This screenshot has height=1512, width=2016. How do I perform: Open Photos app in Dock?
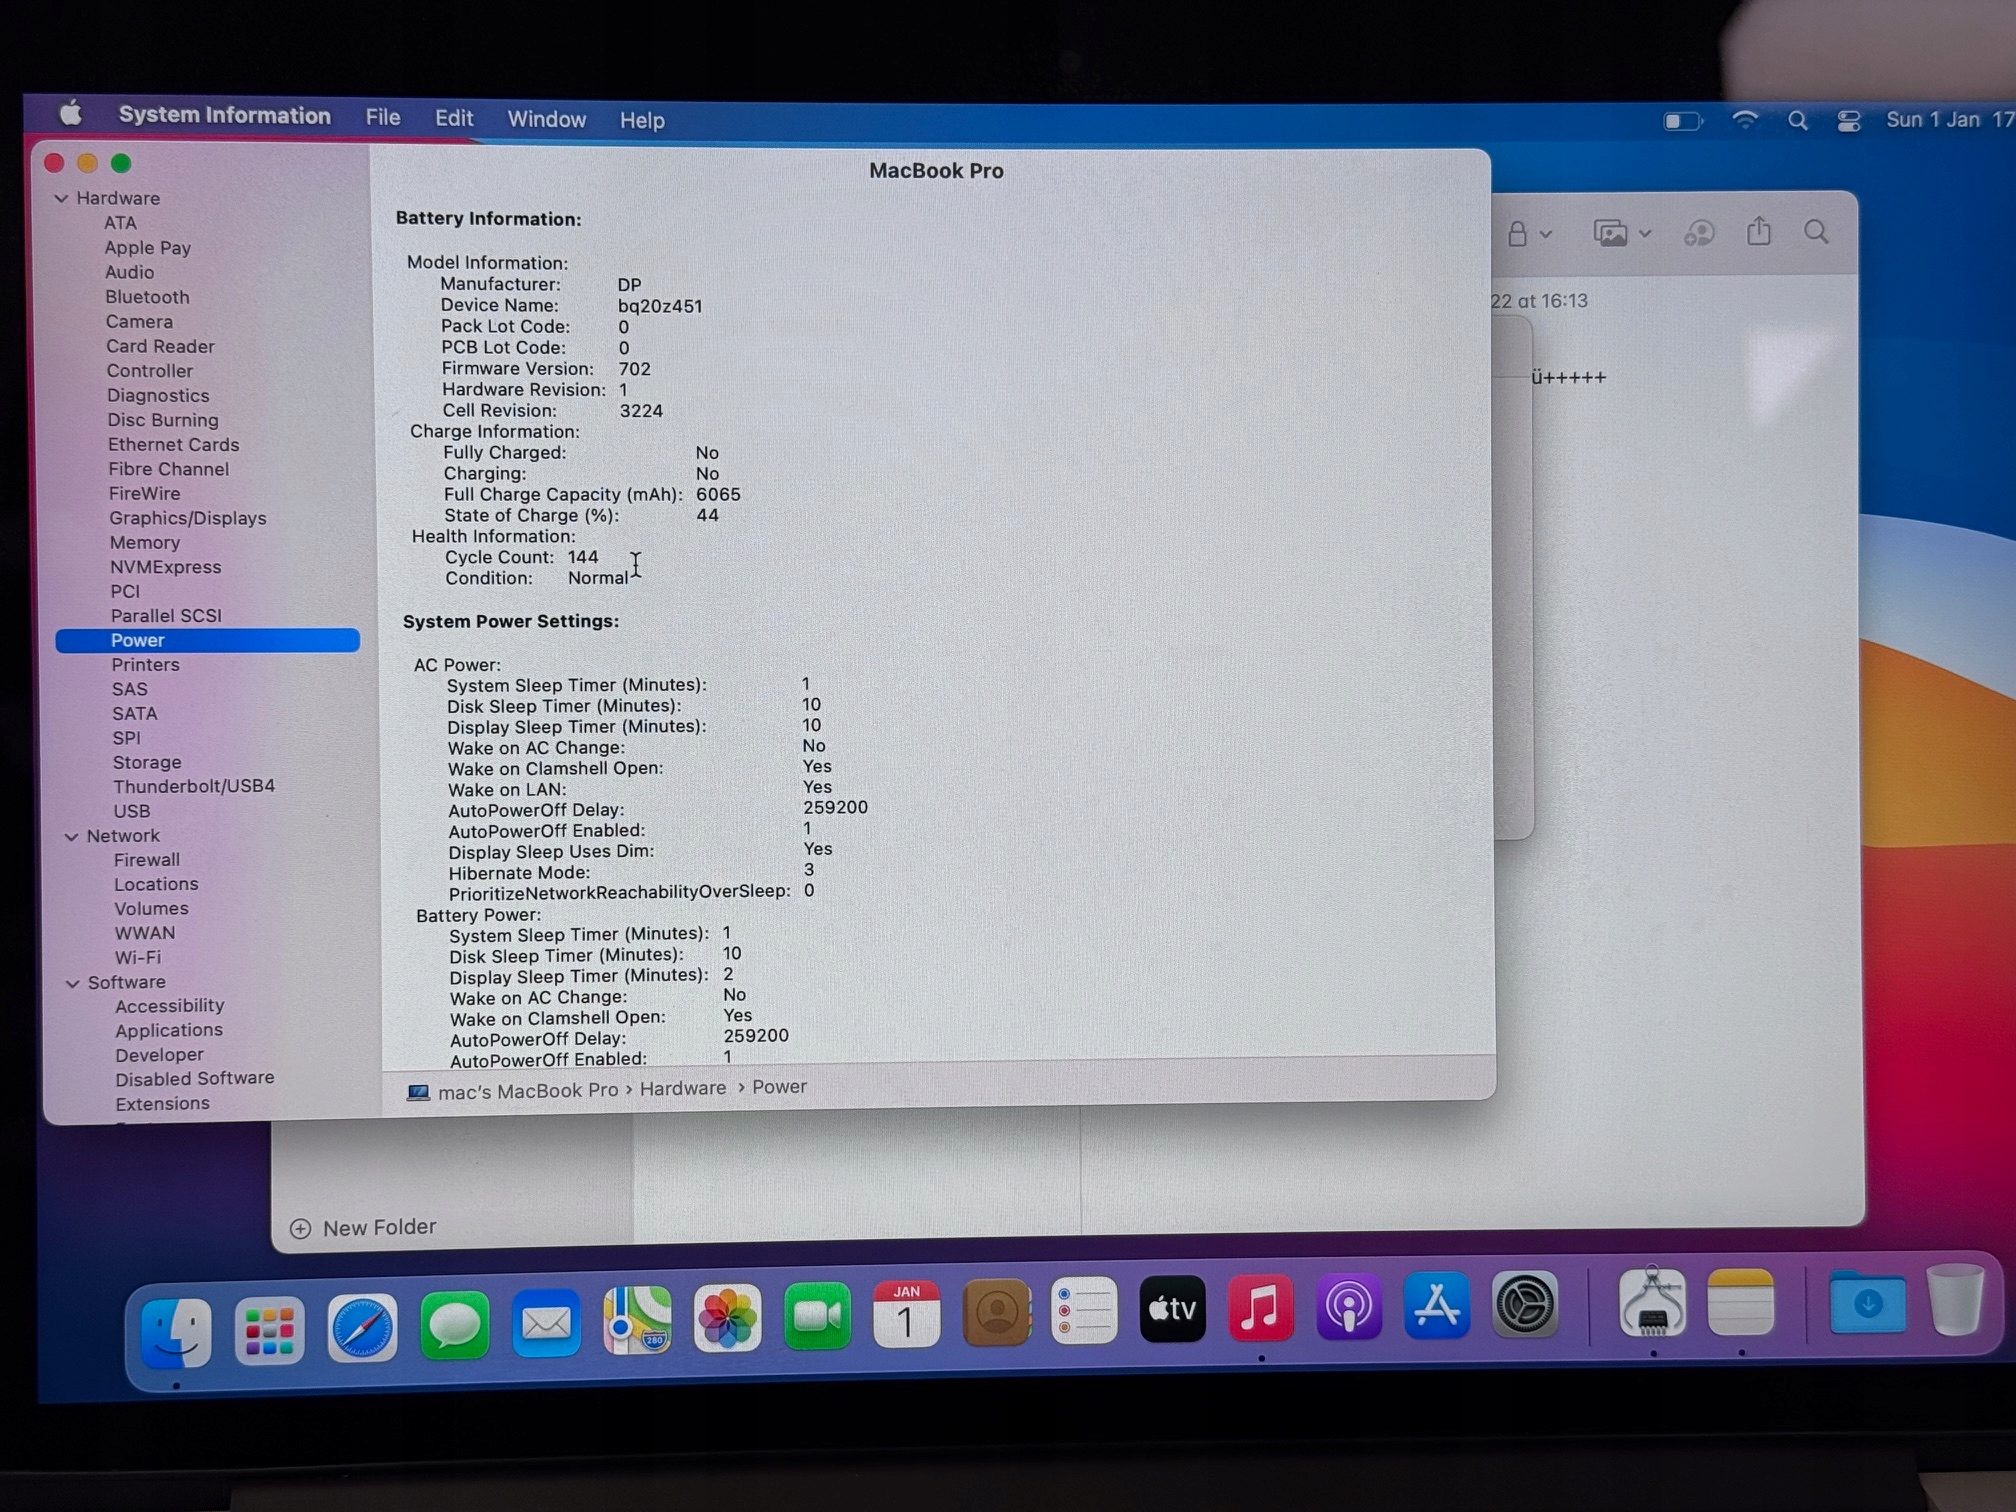pos(727,1318)
